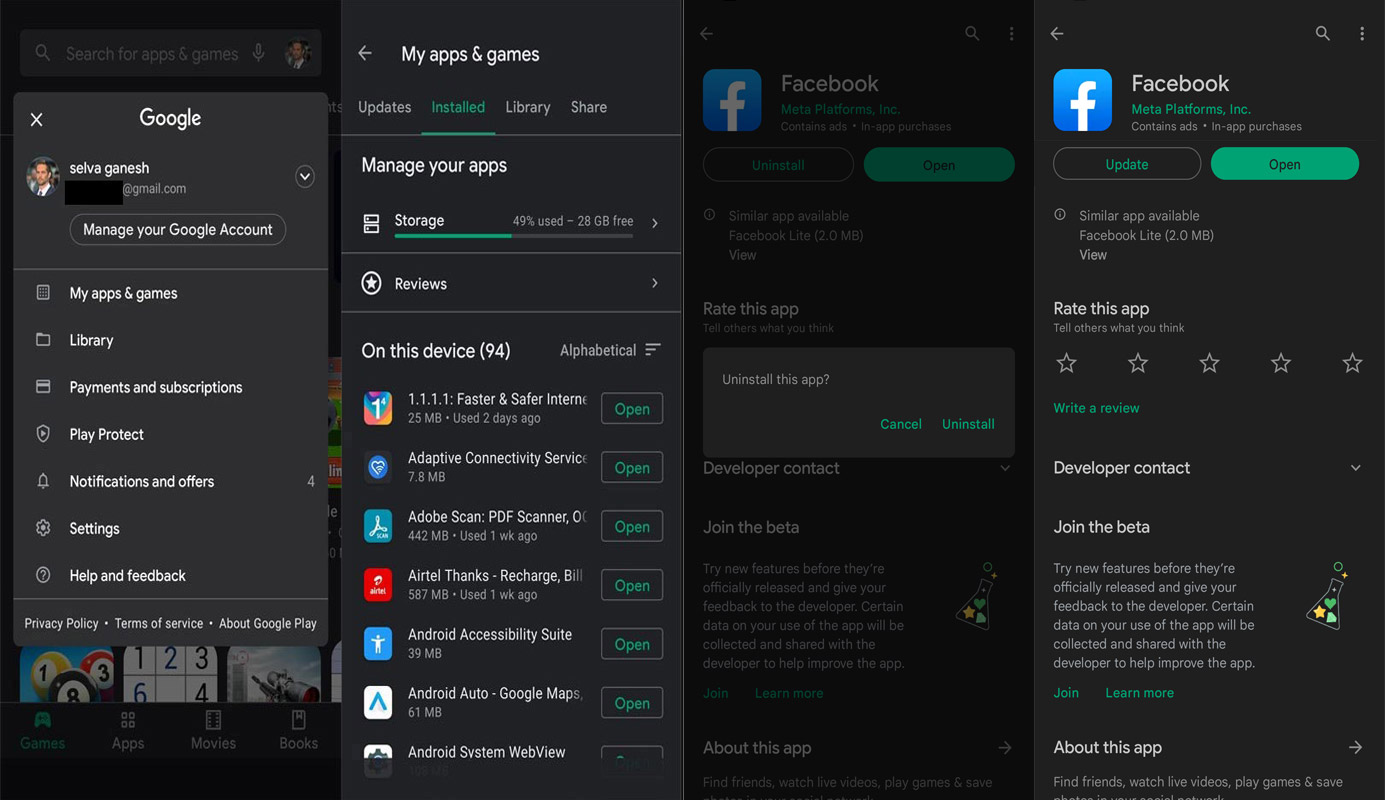This screenshot has height=800, width=1385.
Task: Expand Developer contact section on bright page
Action: pos(1356,468)
